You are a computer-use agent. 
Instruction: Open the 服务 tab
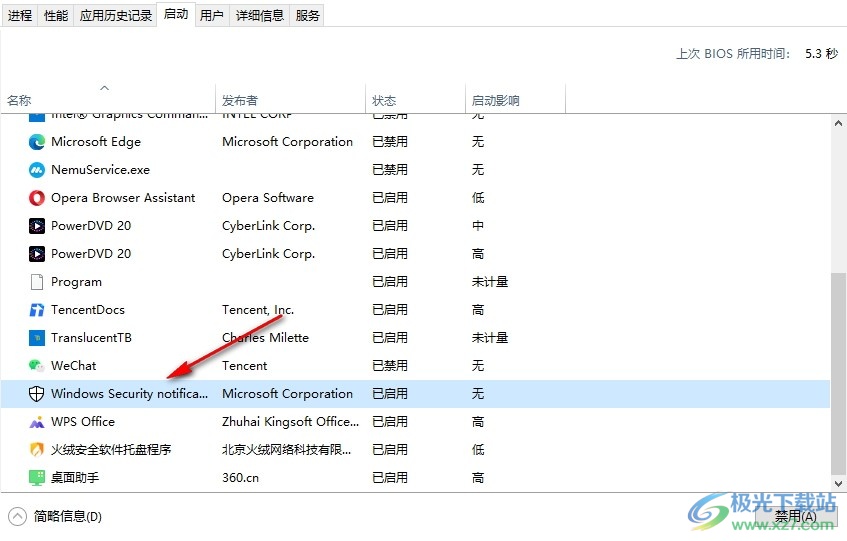pos(307,16)
